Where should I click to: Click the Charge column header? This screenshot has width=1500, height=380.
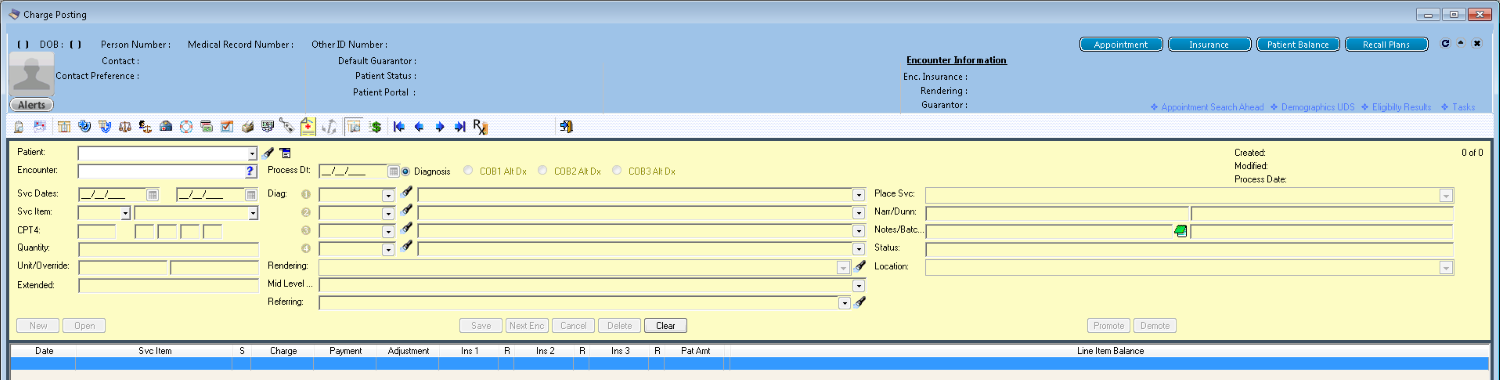click(x=283, y=351)
